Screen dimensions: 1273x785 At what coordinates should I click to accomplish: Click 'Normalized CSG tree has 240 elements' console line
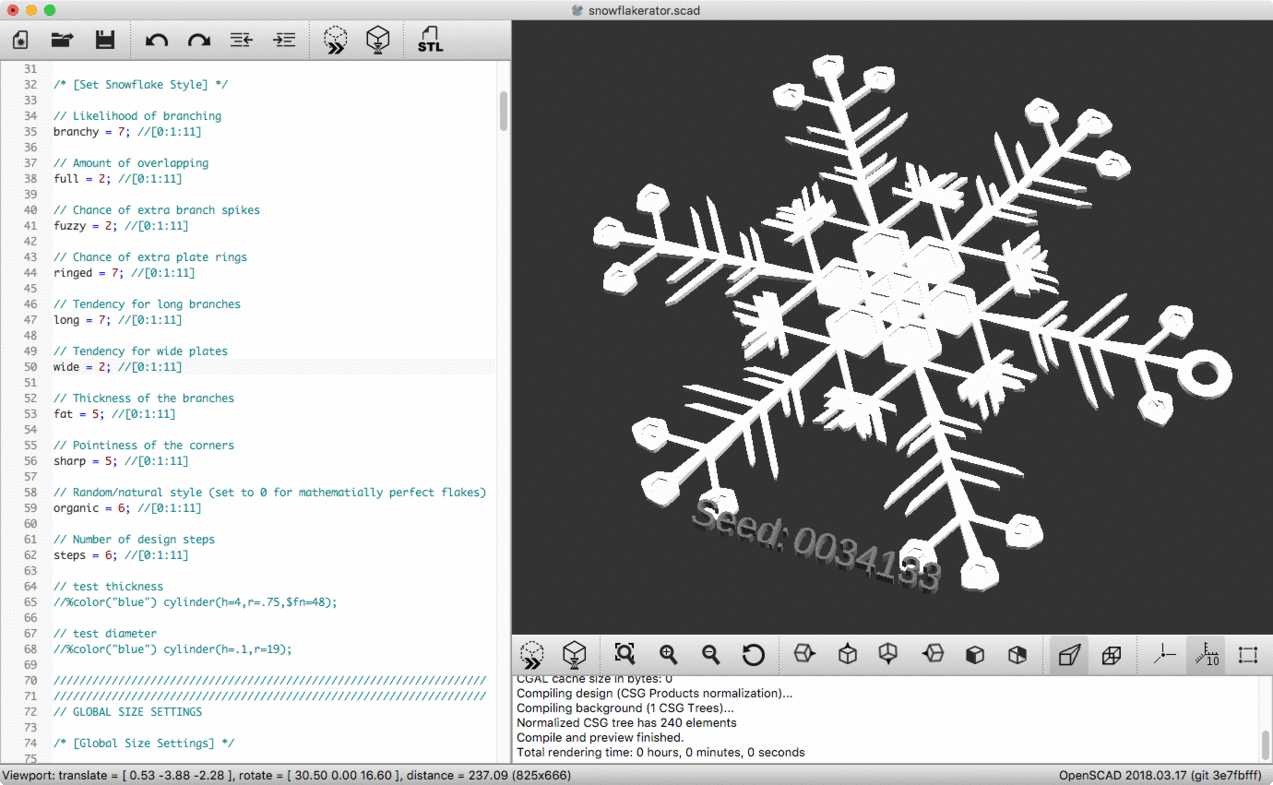(x=626, y=722)
